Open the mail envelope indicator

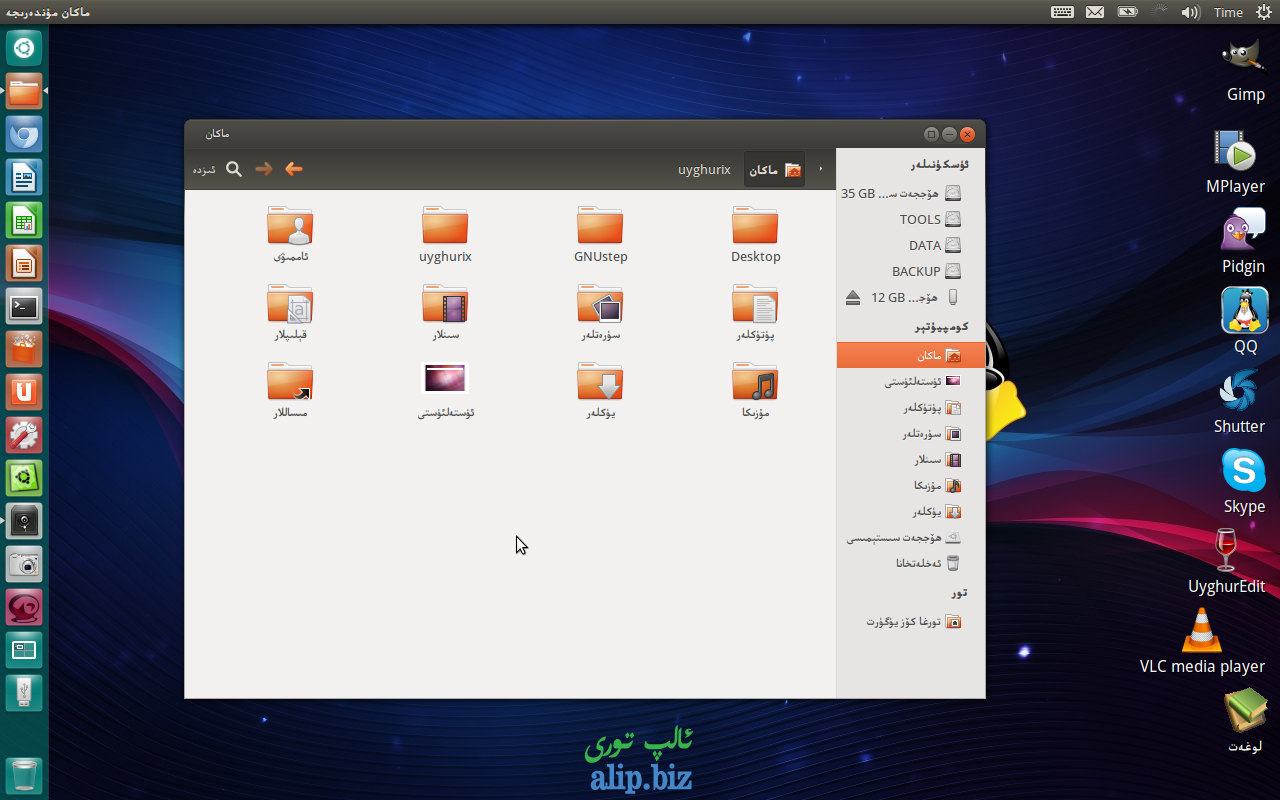[x=1095, y=12]
